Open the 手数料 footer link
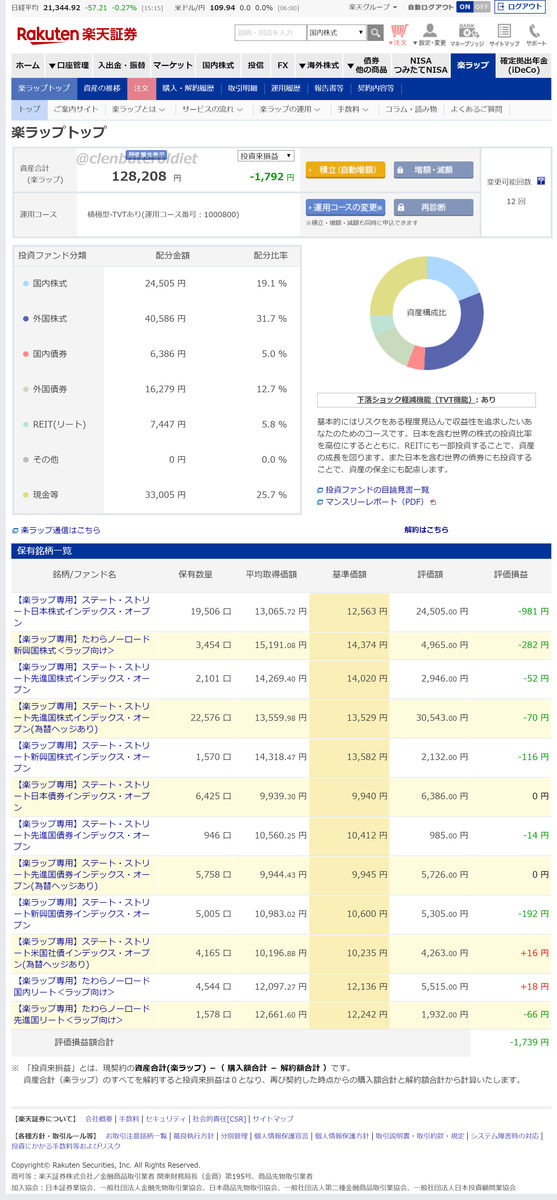Viewport: 557px width, 1200px height. [127, 1118]
